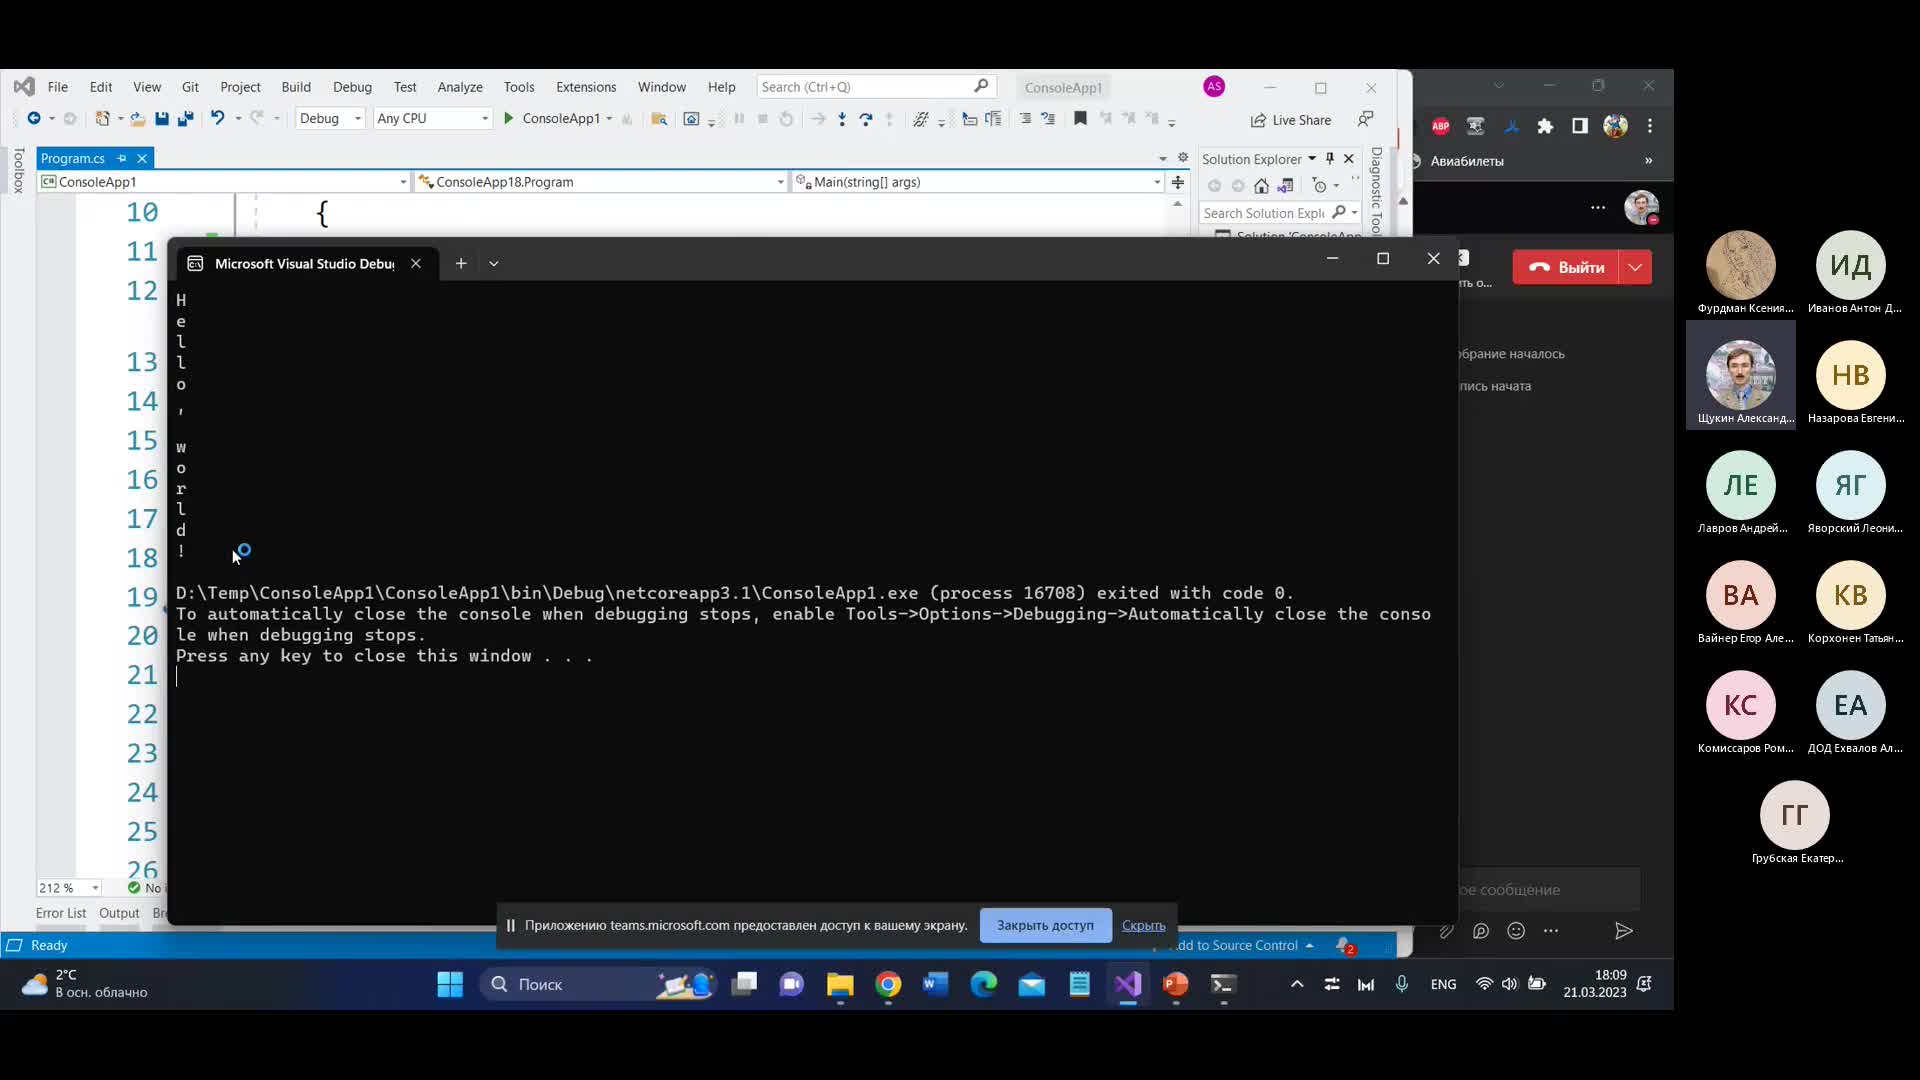
Task: Click the Undo arrow in Visual Studio
Action: click(217, 118)
